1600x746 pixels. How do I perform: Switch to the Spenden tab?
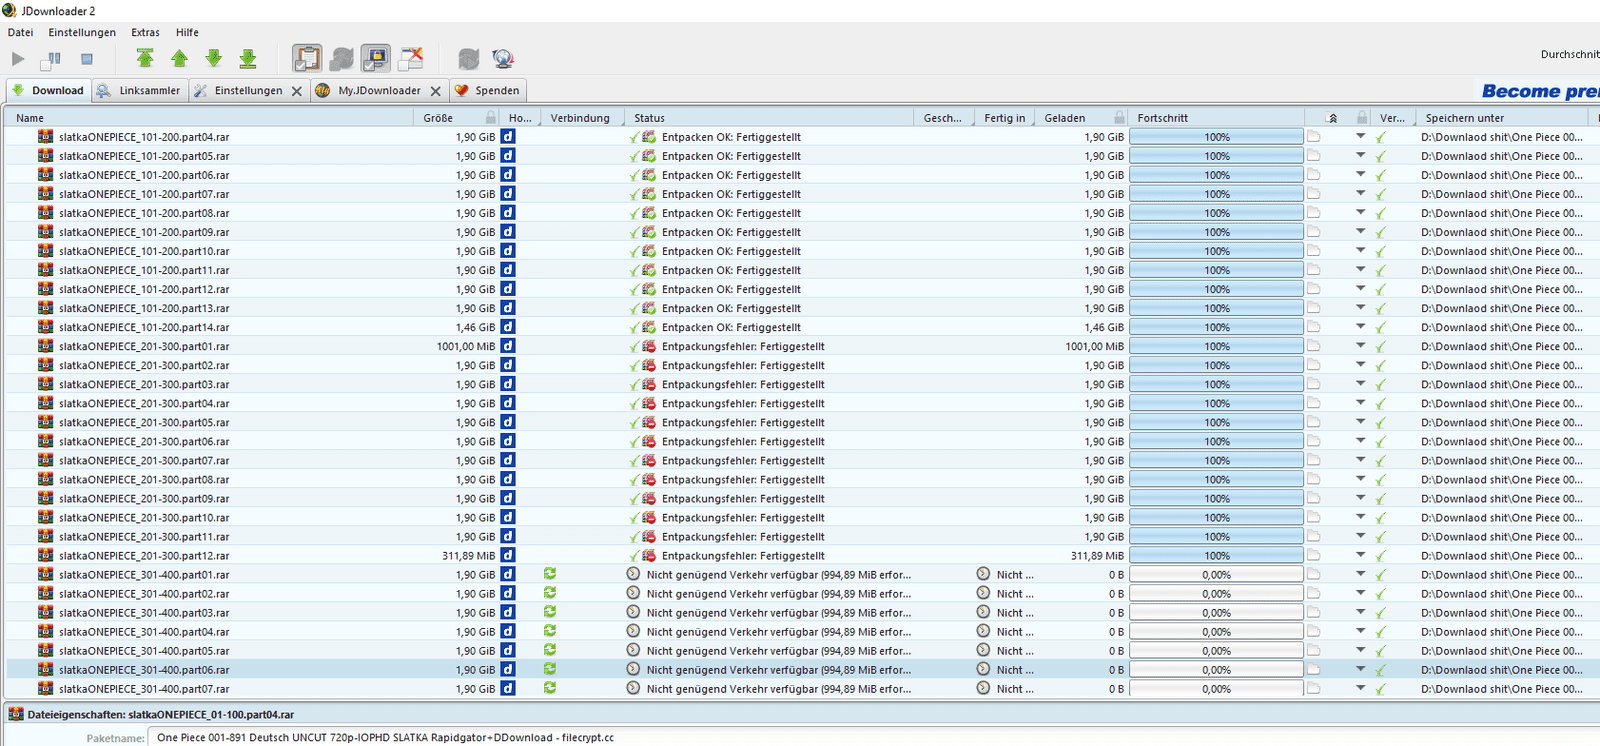point(487,90)
